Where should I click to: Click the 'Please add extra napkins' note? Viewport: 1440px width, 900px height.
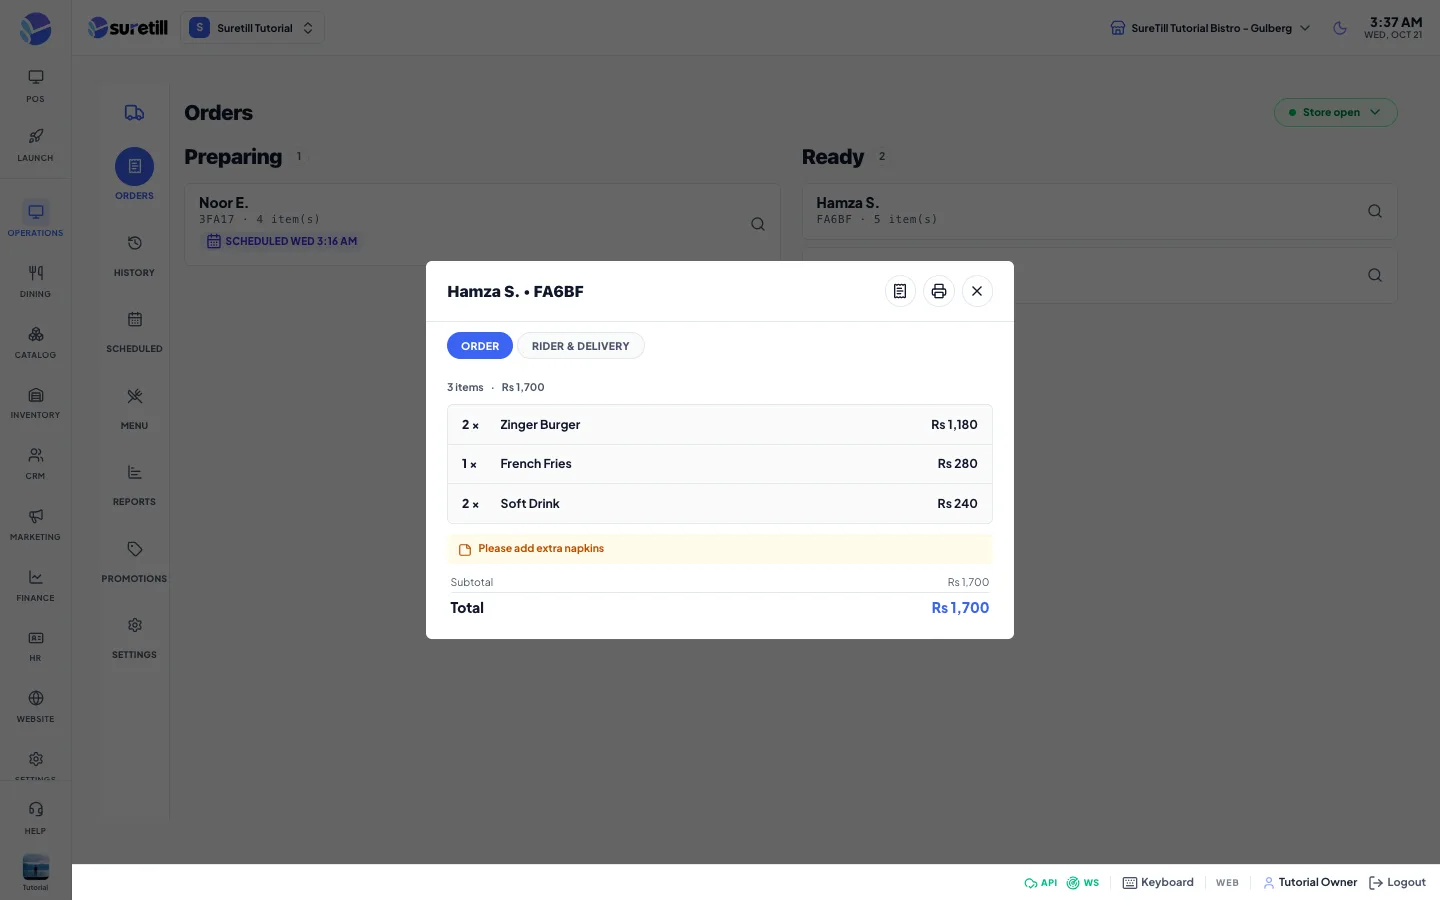[x=720, y=549]
